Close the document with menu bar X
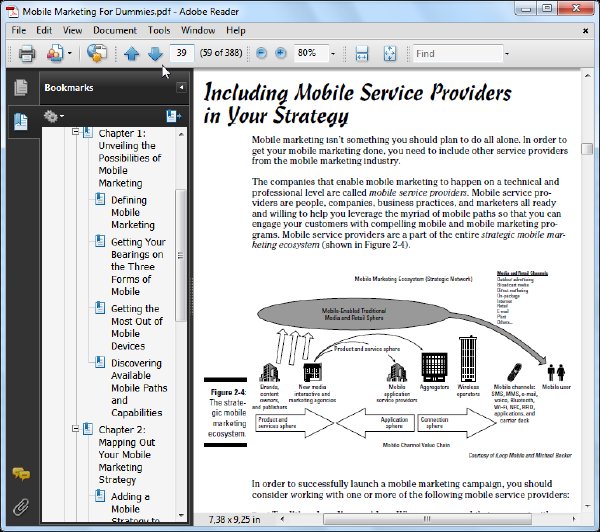The width and height of the screenshot is (600, 532). 585,31
